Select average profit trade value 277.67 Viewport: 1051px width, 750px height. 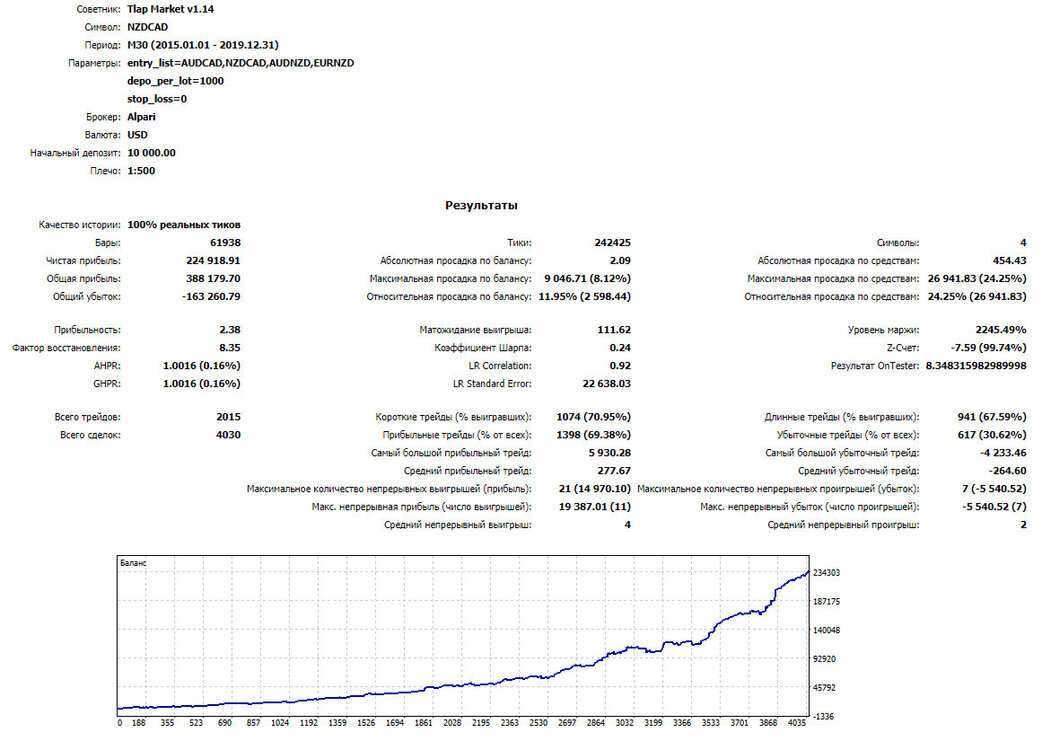(x=614, y=471)
